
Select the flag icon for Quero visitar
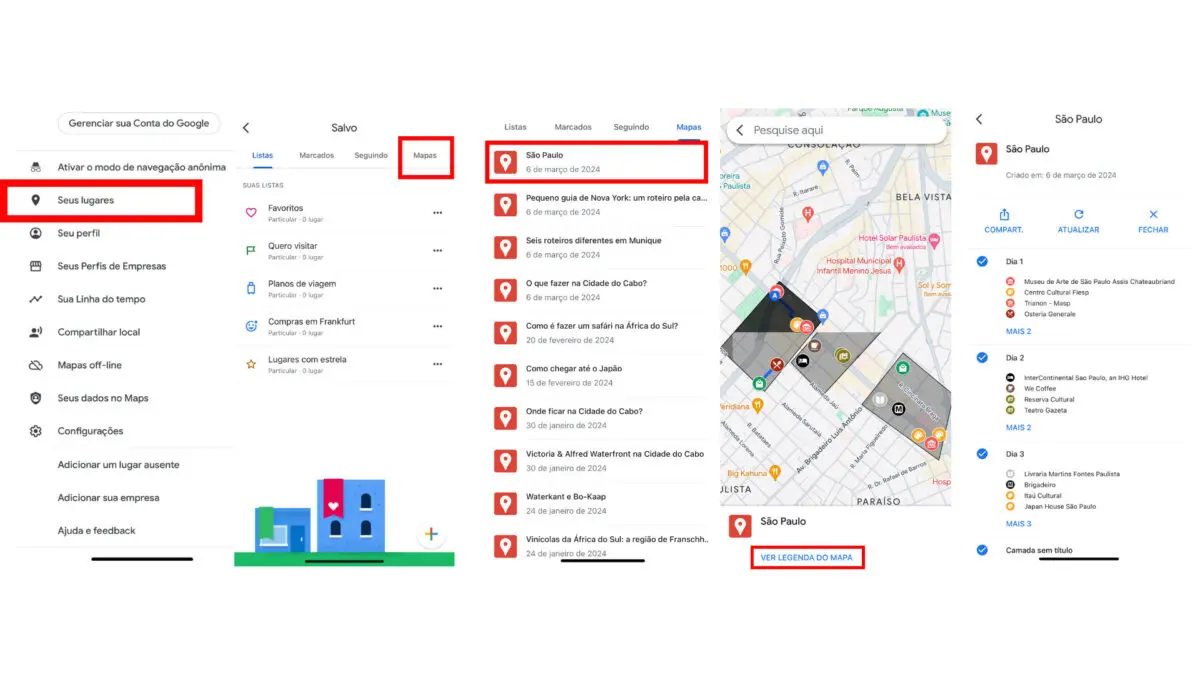click(251, 249)
